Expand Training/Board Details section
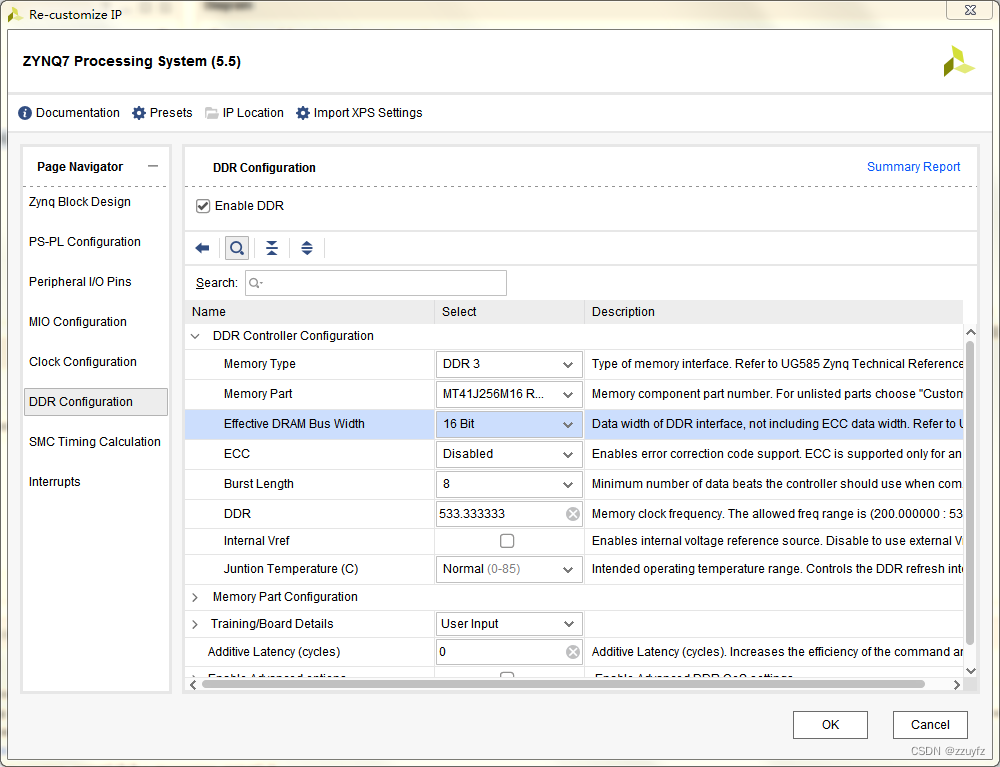1000x767 pixels. coord(195,624)
